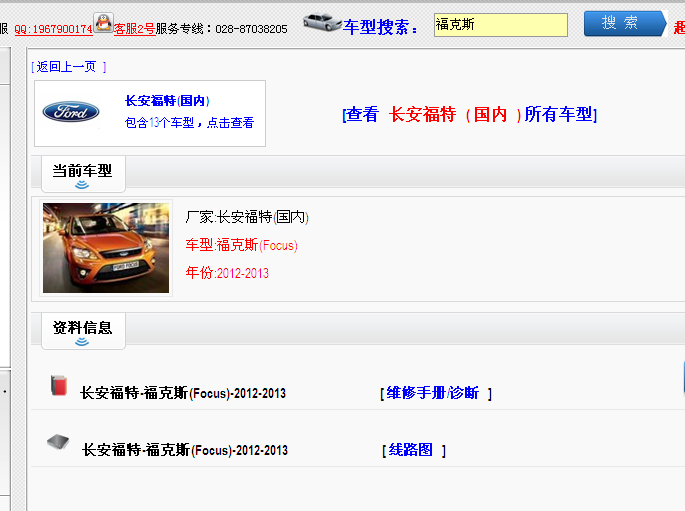Click the 车型搜索 input field containing 福克斯
The width and height of the screenshot is (685, 511).
[x=501, y=25]
